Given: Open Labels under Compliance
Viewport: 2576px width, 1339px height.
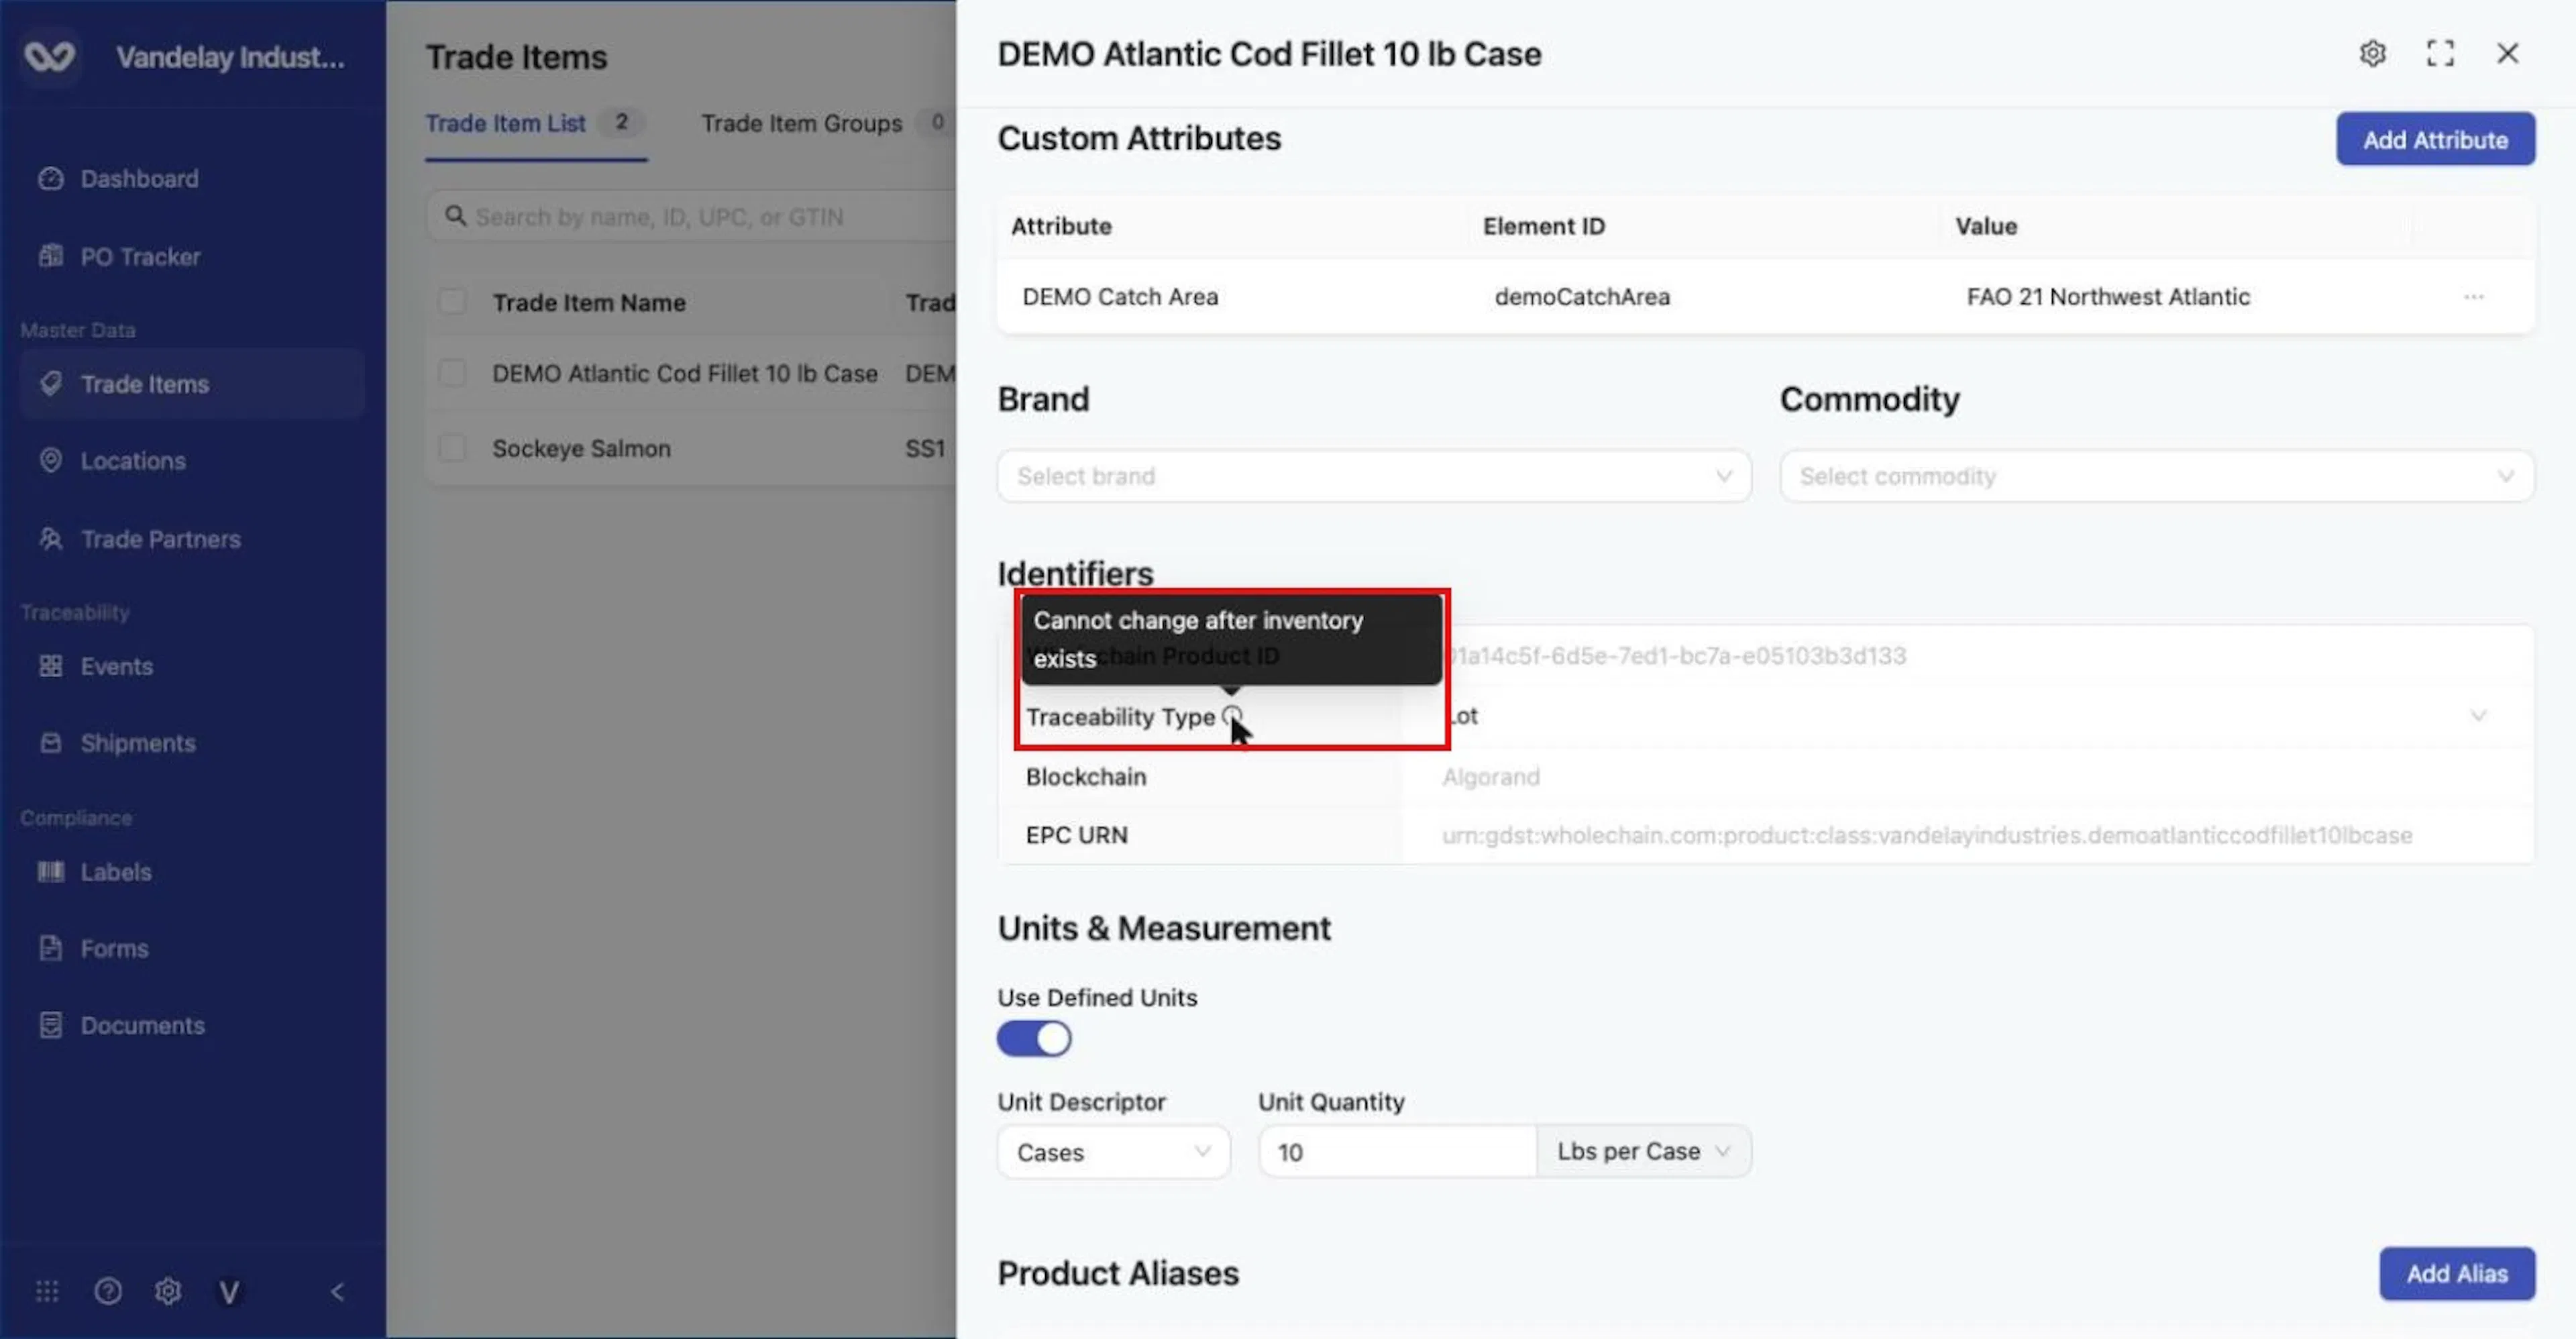Looking at the screenshot, I should pos(115,872).
